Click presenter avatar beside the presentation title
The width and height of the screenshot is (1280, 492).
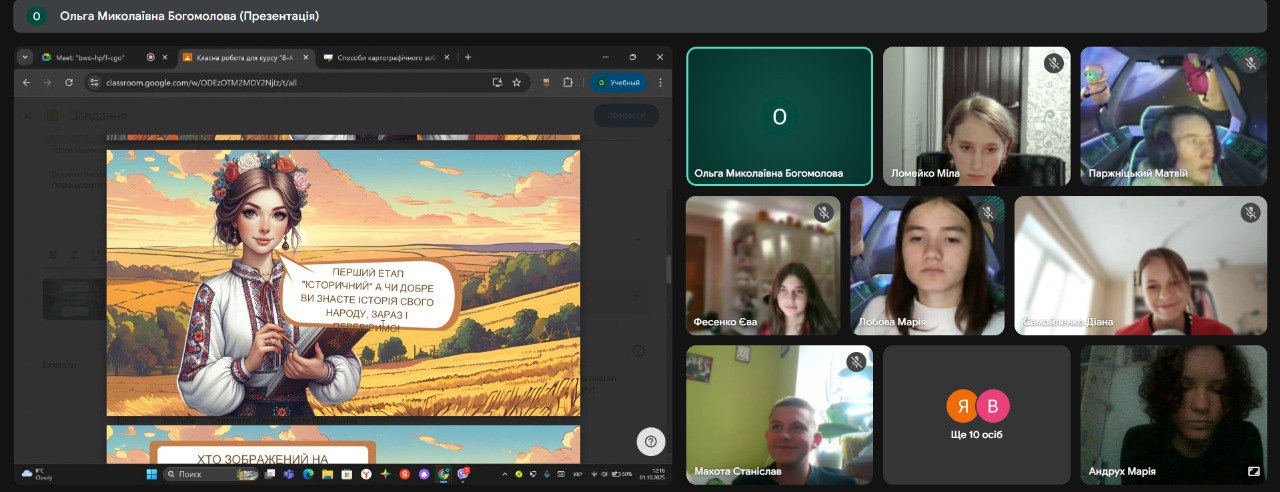pos(37,16)
